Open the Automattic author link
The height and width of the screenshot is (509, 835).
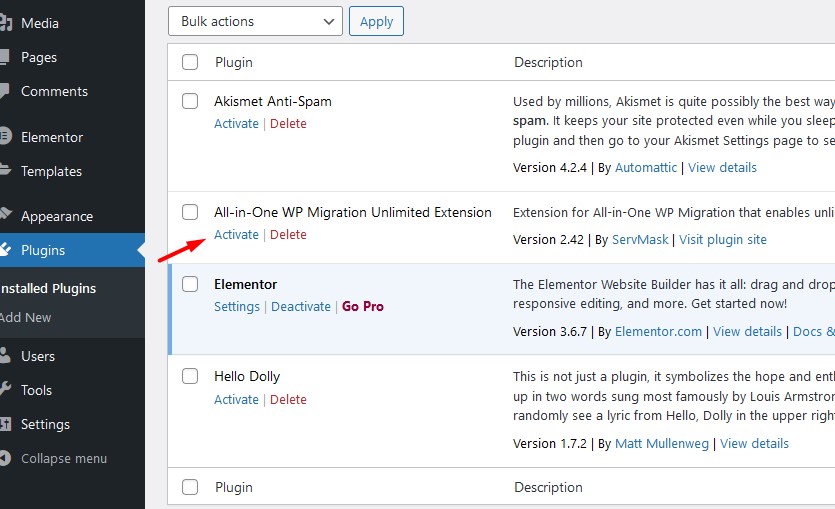pos(646,168)
